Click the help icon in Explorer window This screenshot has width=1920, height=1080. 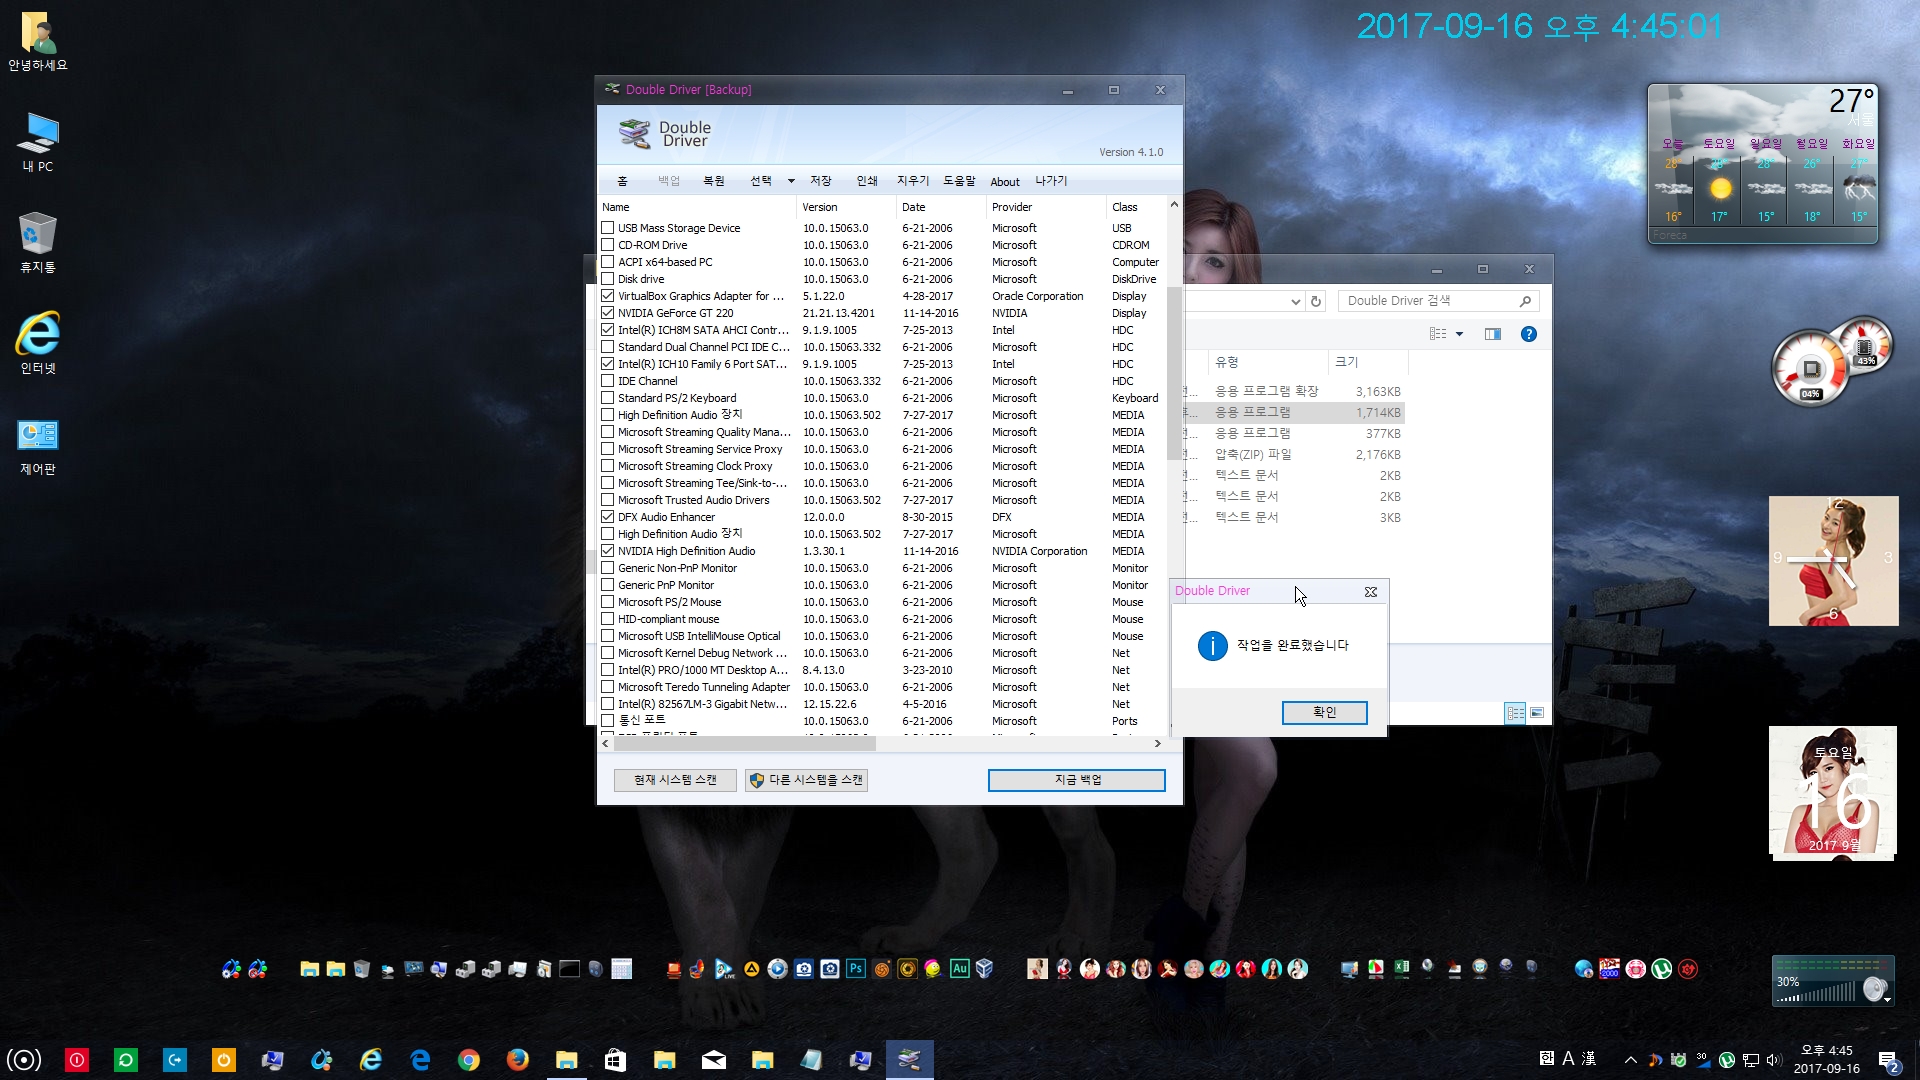click(x=1529, y=334)
